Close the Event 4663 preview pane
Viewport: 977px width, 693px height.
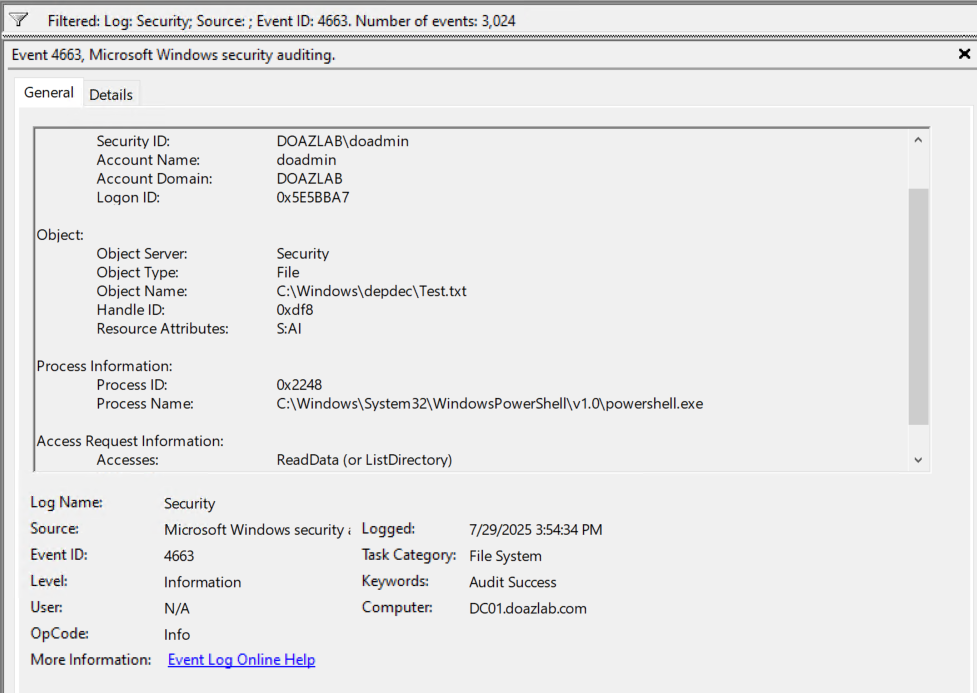point(963,55)
